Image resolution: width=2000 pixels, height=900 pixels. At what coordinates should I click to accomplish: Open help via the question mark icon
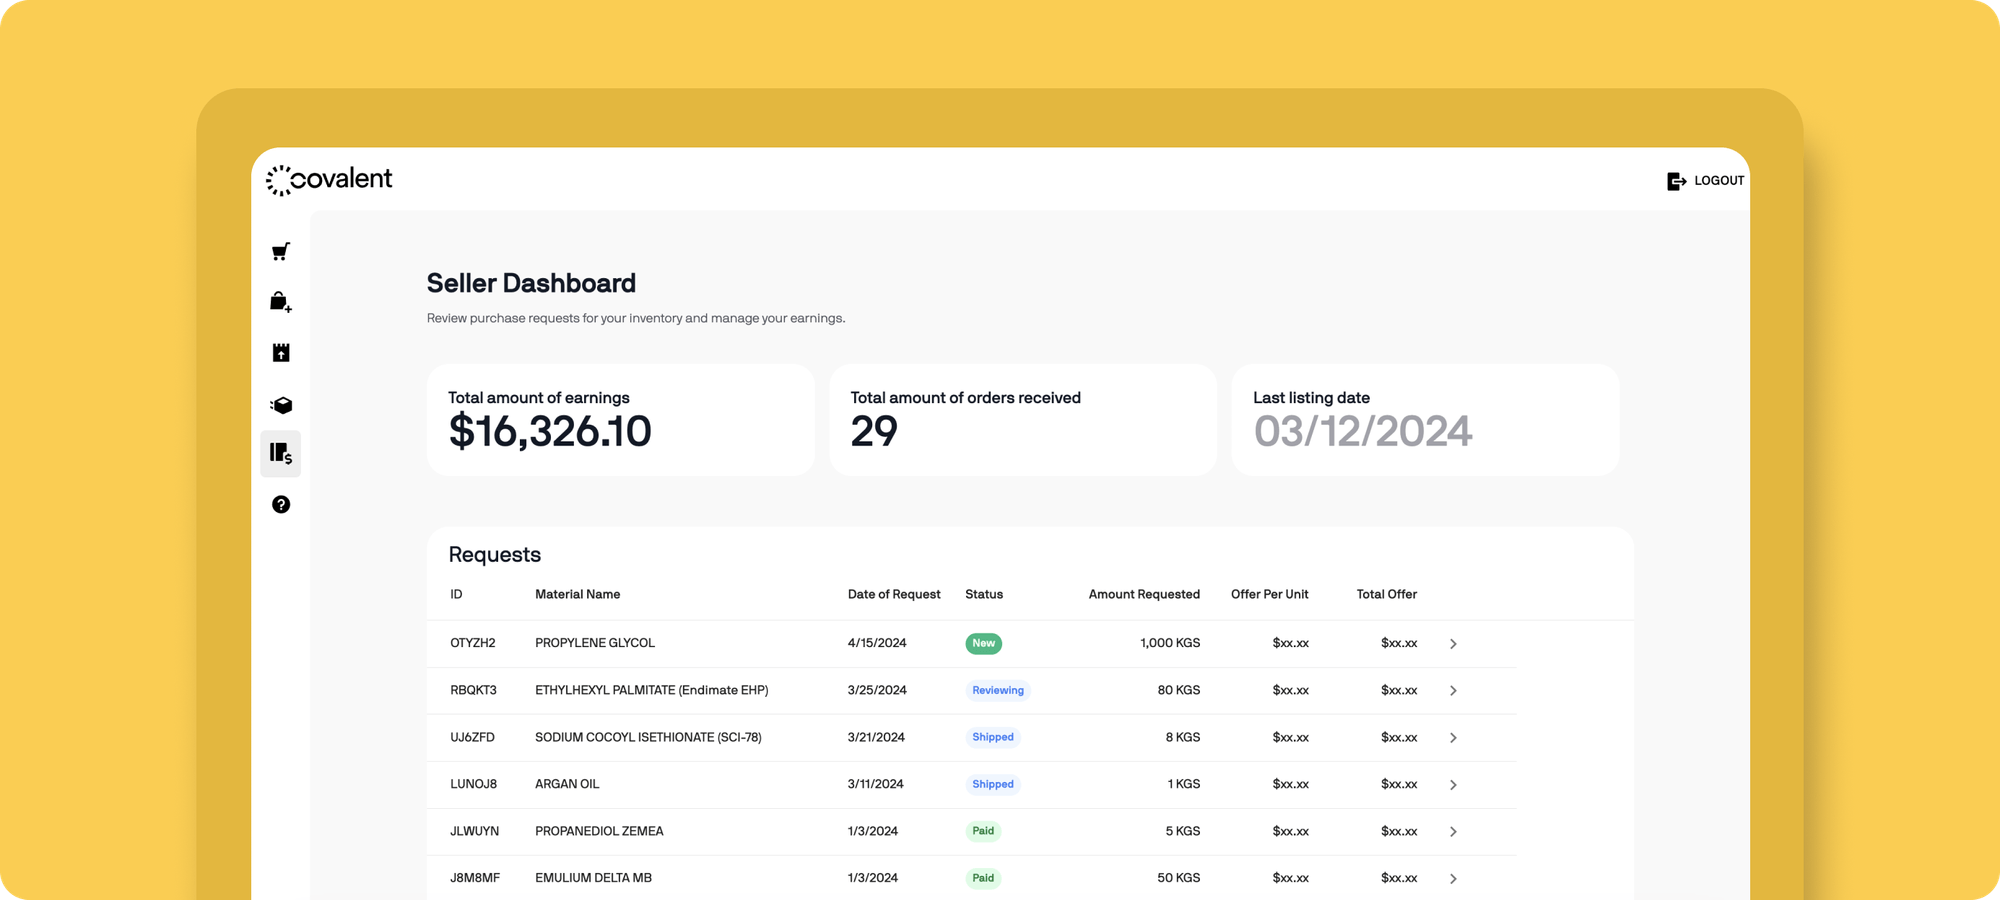[281, 505]
